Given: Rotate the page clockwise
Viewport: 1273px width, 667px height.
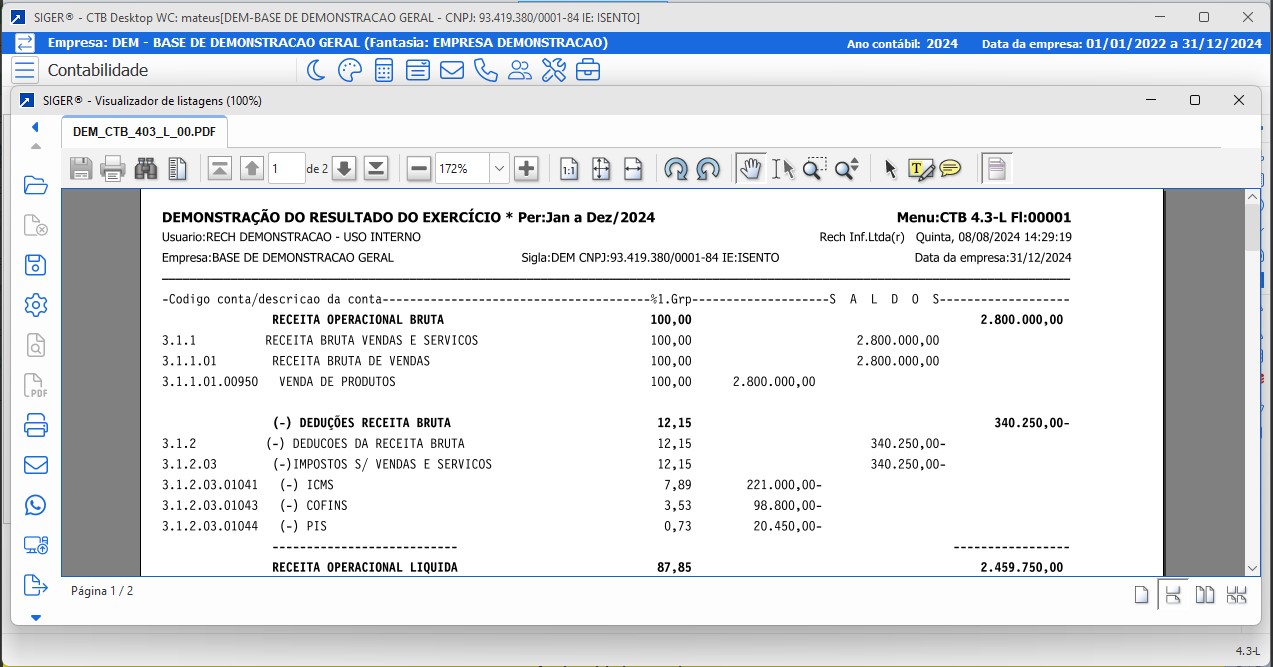Looking at the screenshot, I should coord(676,169).
